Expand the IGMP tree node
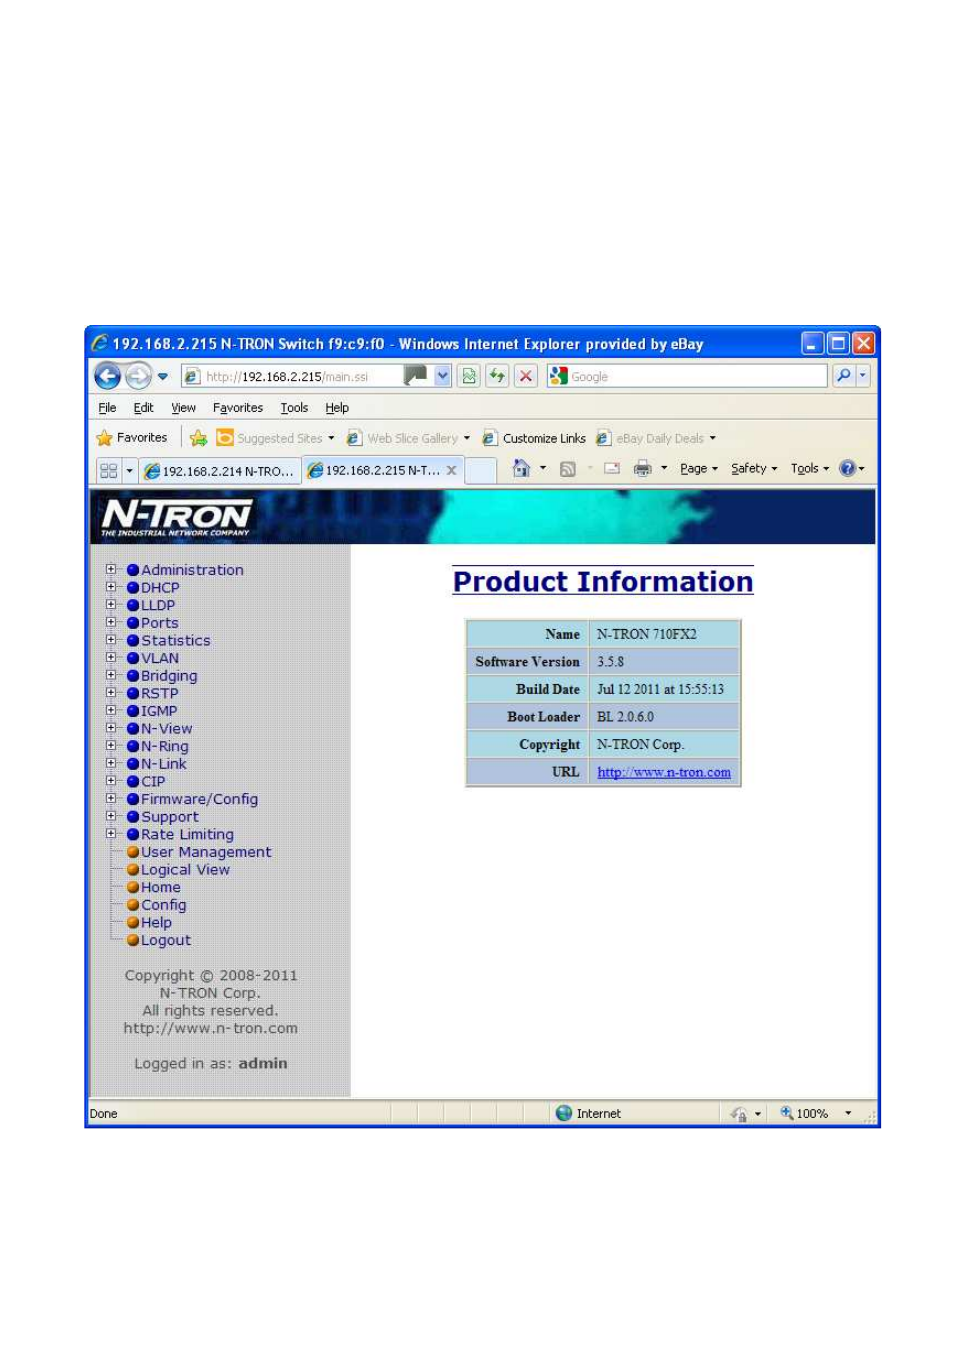 [x=111, y=710]
